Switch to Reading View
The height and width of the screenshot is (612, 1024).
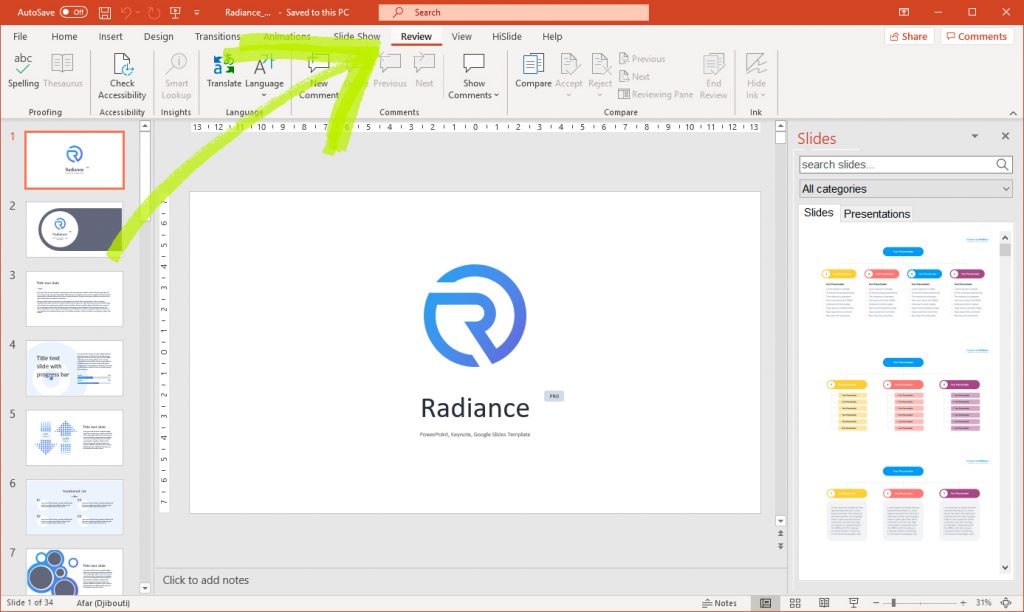coord(824,603)
